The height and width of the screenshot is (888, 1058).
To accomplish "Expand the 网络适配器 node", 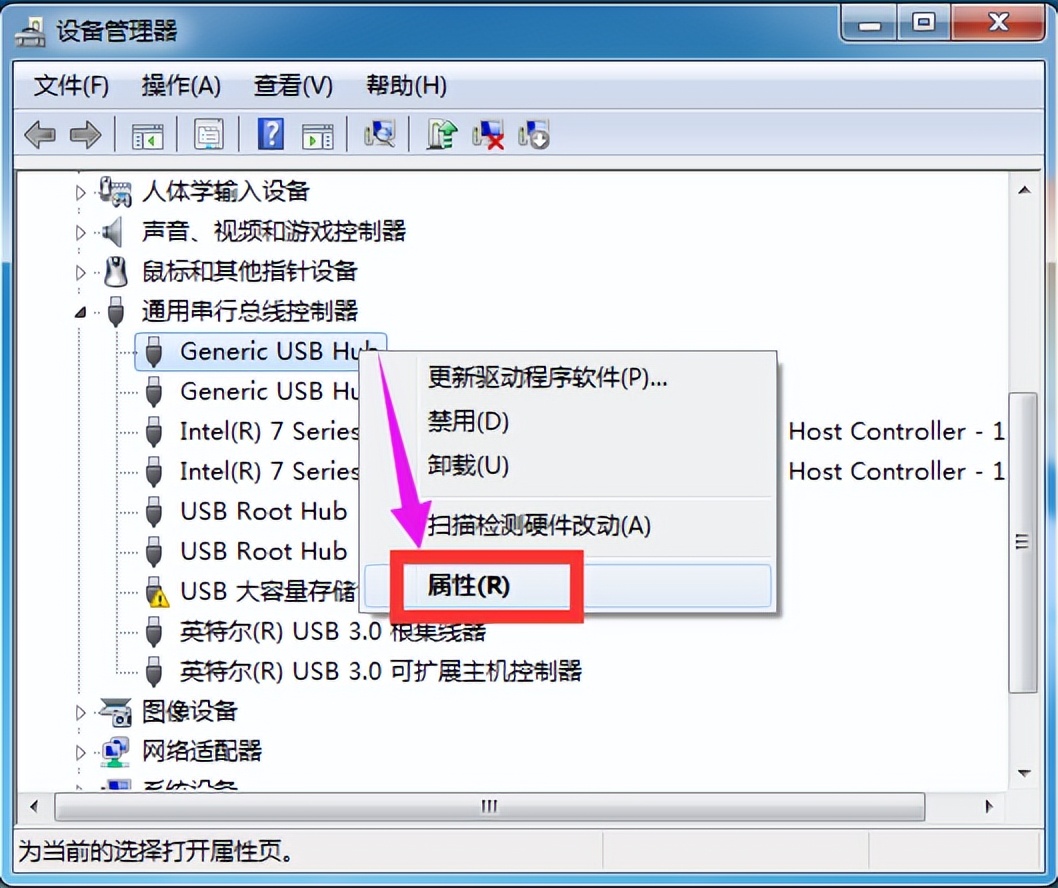I will [80, 752].
